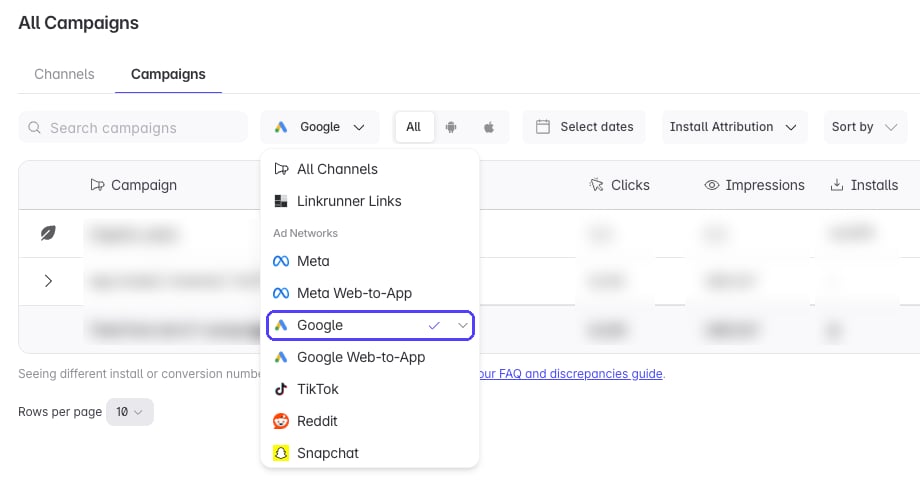Open the FAQ and discrepancies guide link
920x485 pixels.
[x=571, y=374]
